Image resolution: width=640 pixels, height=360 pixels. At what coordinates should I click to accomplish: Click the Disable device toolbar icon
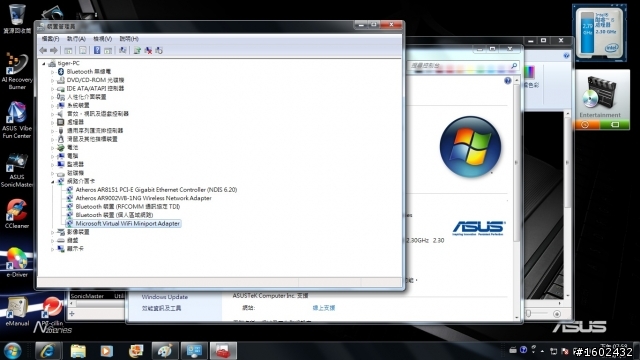pos(159,50)
